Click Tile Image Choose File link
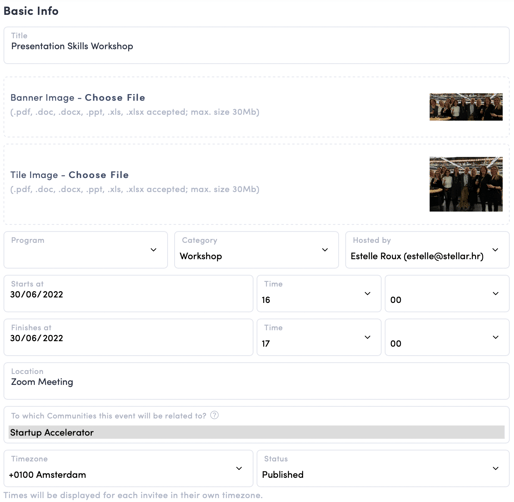This screenshot has width=514, height=502. (98, 175)
